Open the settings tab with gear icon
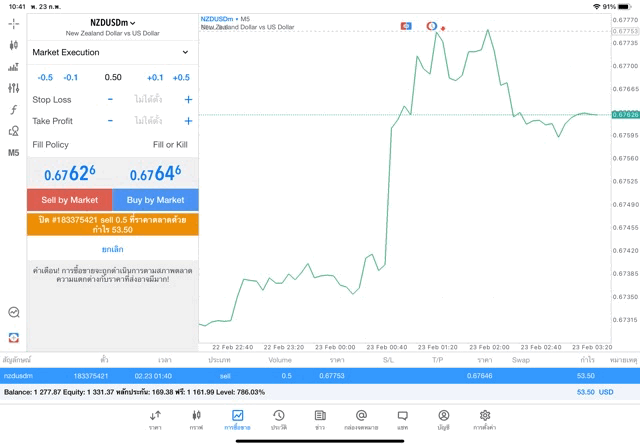This screenshot has width=640, height=447. 485,420
